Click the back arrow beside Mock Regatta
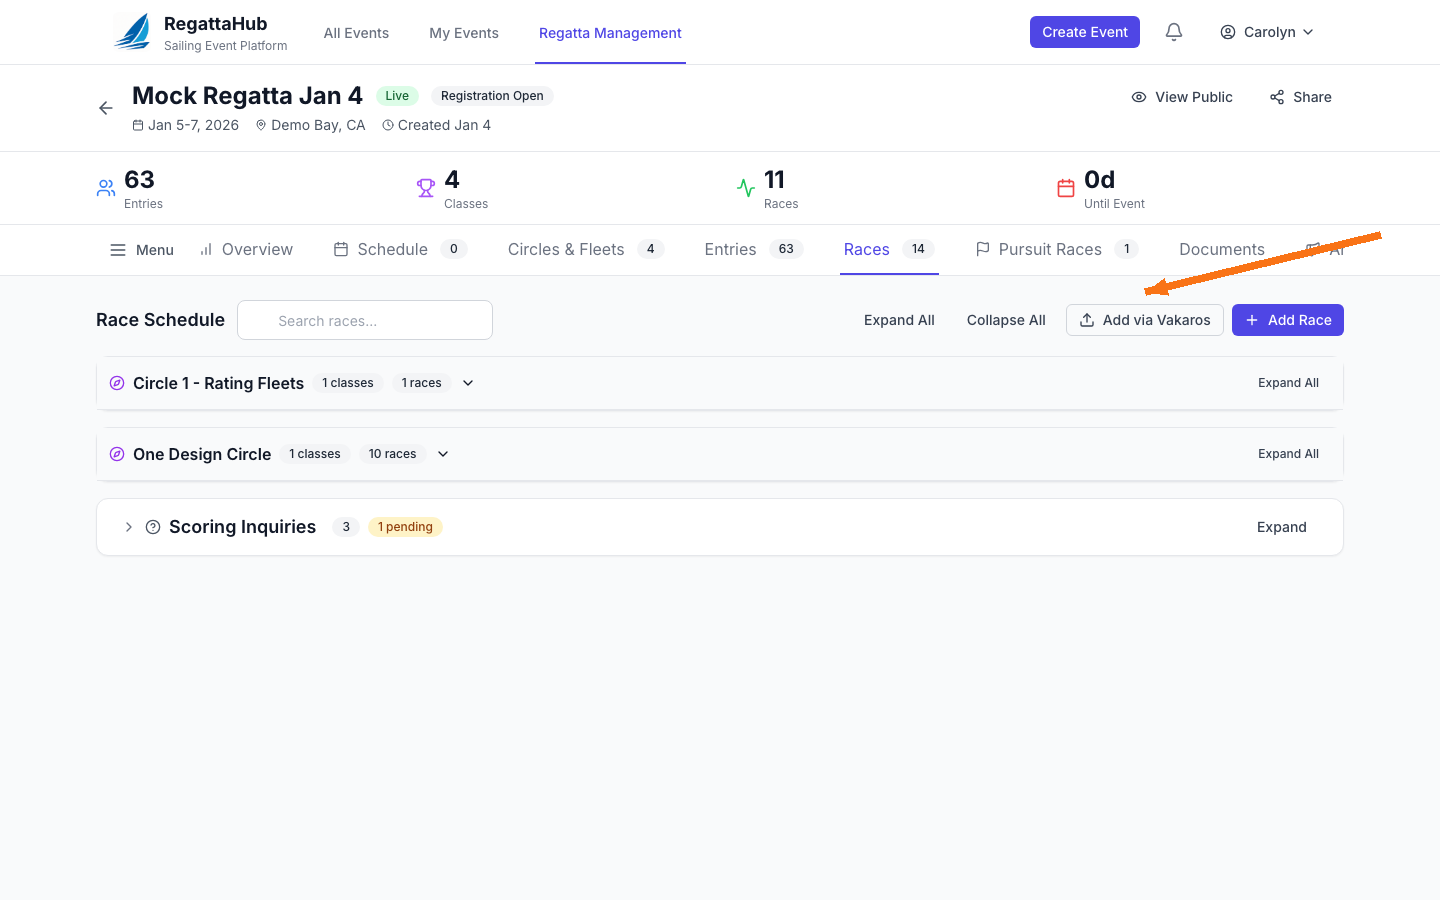The image size is (1440, 900). (106, 108)
